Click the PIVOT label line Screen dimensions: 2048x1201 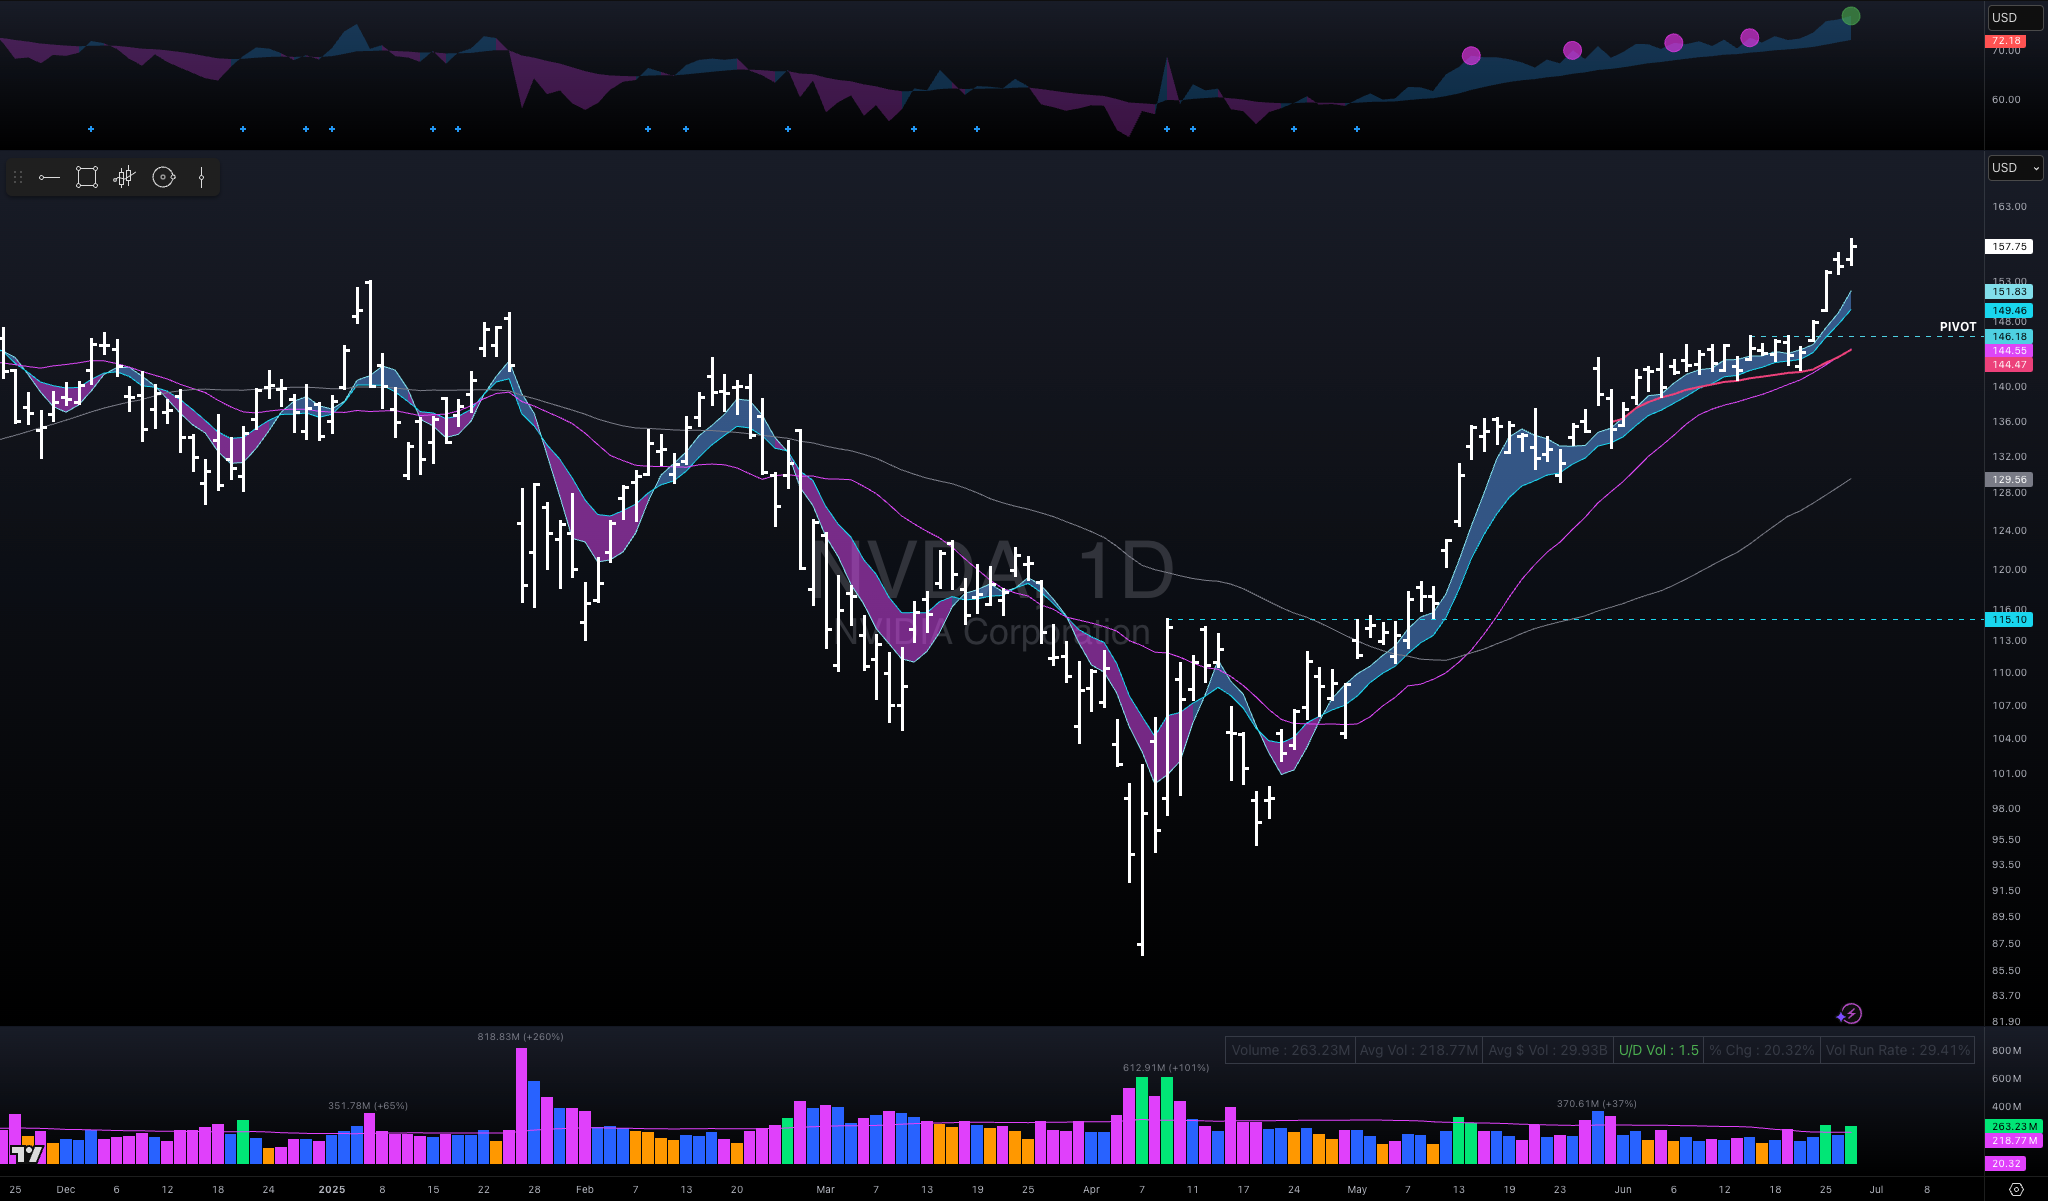[x=1957, y=327]
